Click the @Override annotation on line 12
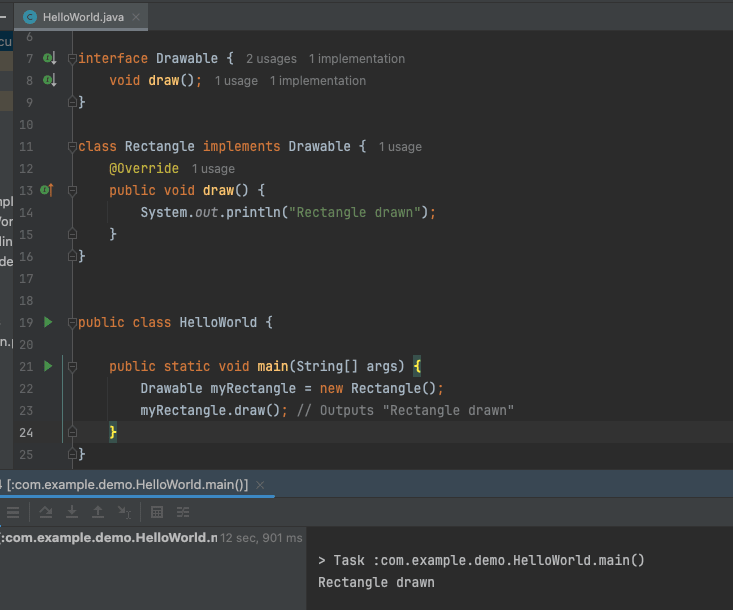This screenshot has height=610, width=733. point(144,168)
